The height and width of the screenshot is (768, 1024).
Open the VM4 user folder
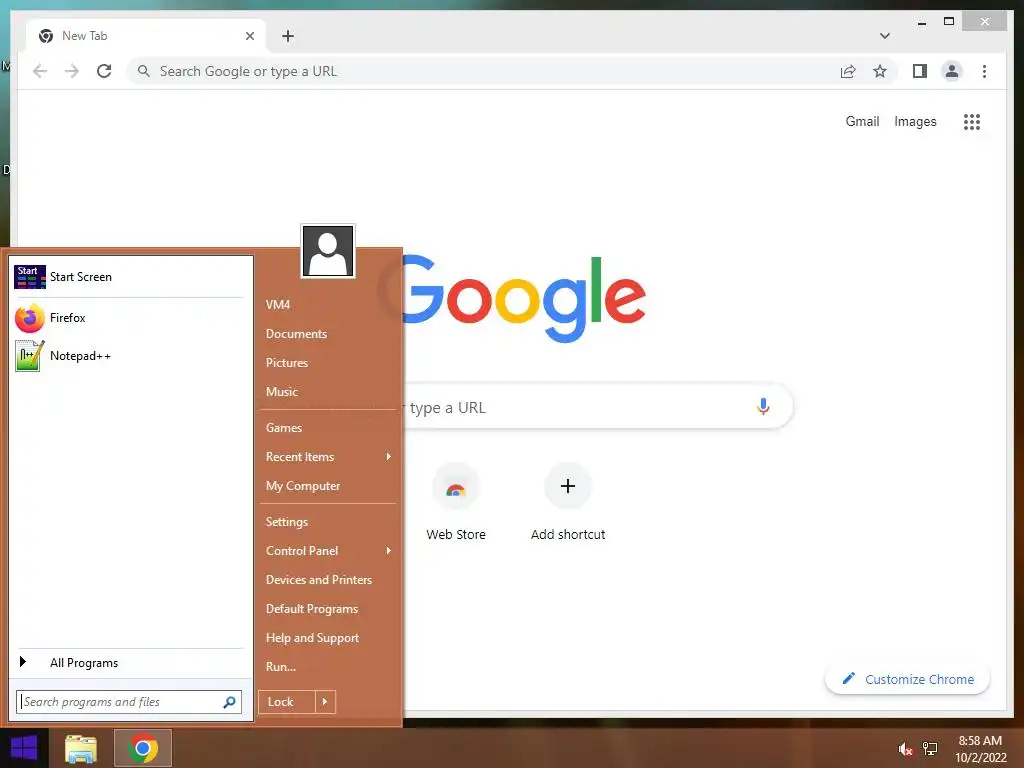tap(328, 304)
